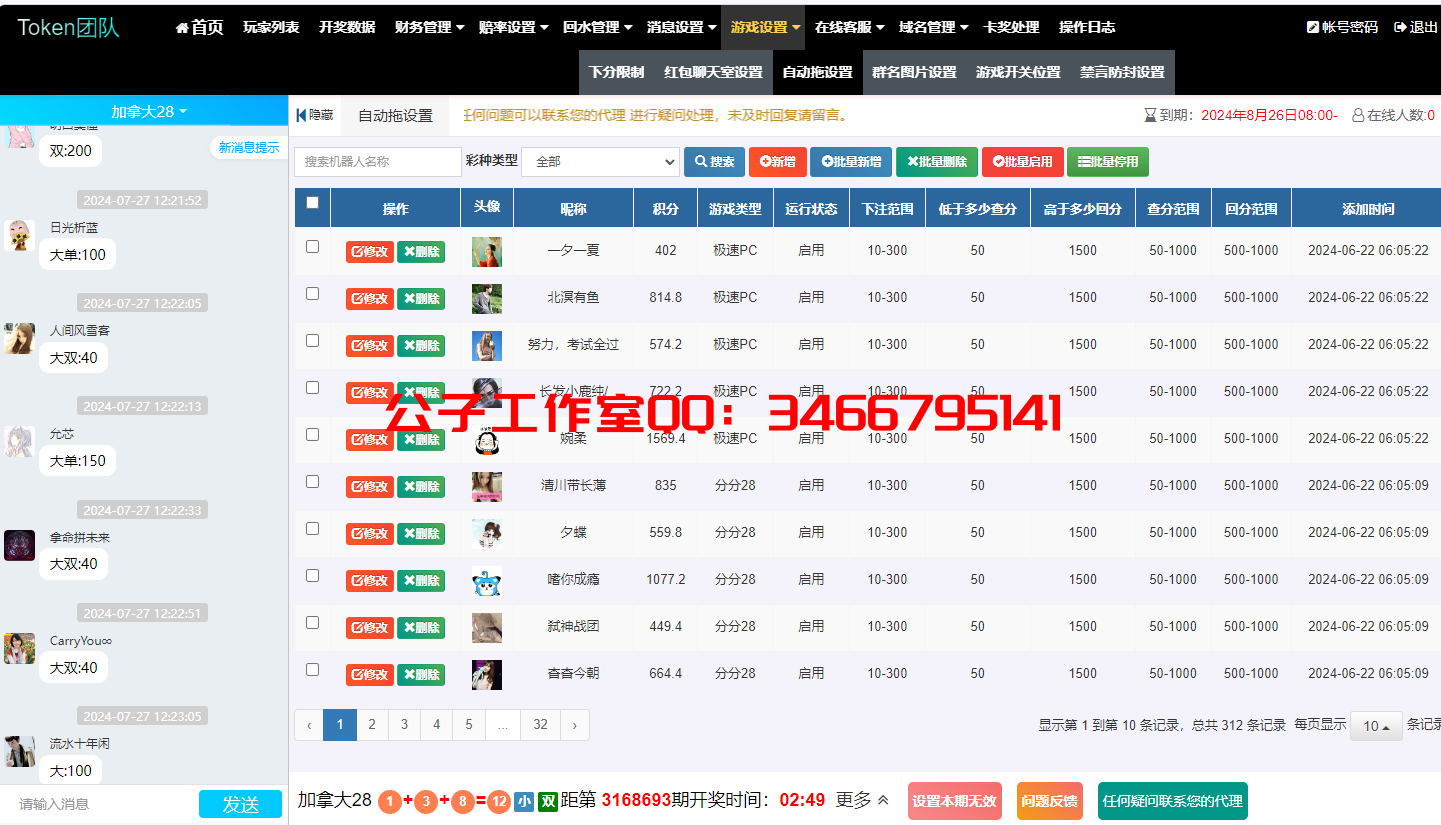Expand the 财务管理 dropdown menu
This screenshot has width=1441, height=825.
pos(429,27)
